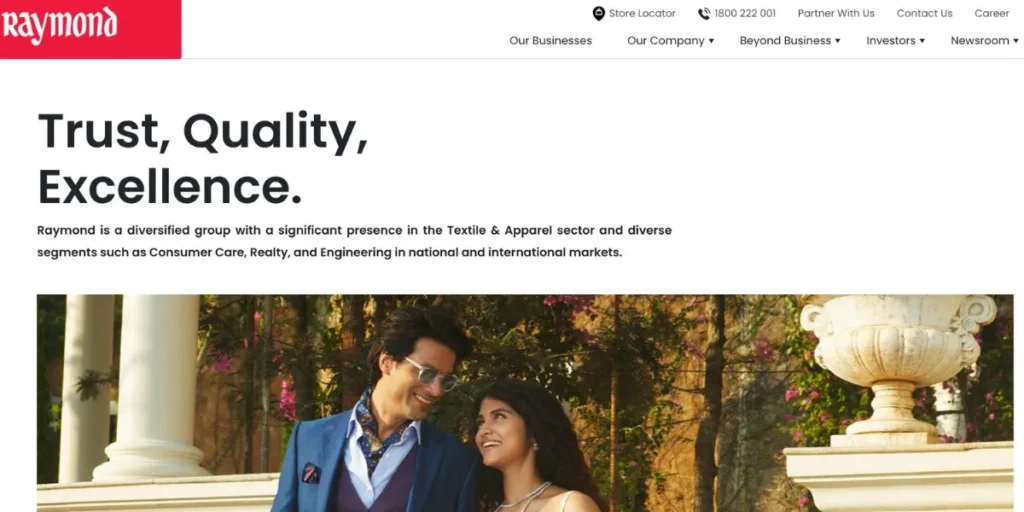Open the Our Company menu

pos(665,40)
